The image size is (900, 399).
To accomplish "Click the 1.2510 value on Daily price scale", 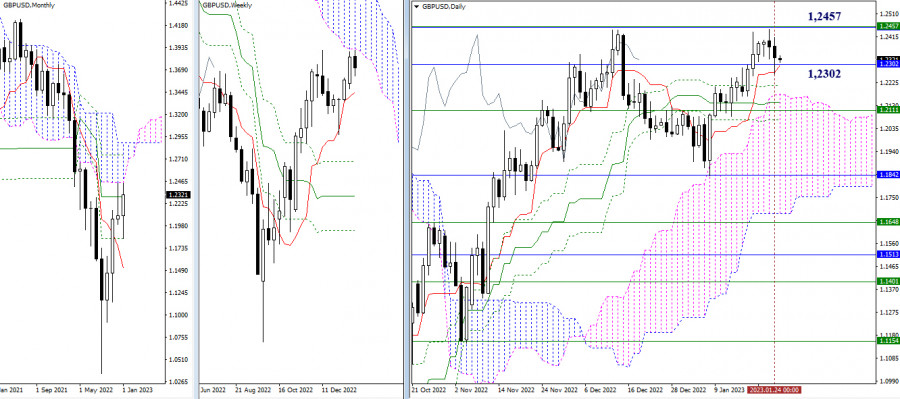I will [x=889, y=14].
